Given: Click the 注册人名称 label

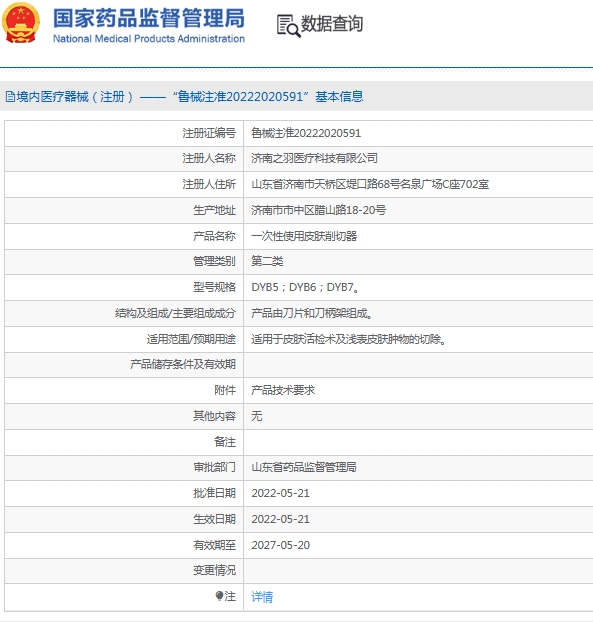Looking at the screenshot, I should point(209,158).
